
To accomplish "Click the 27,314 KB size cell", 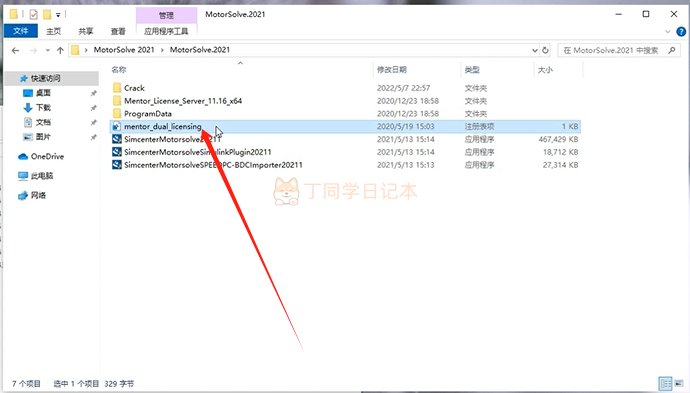I will (x=560, y=165).
